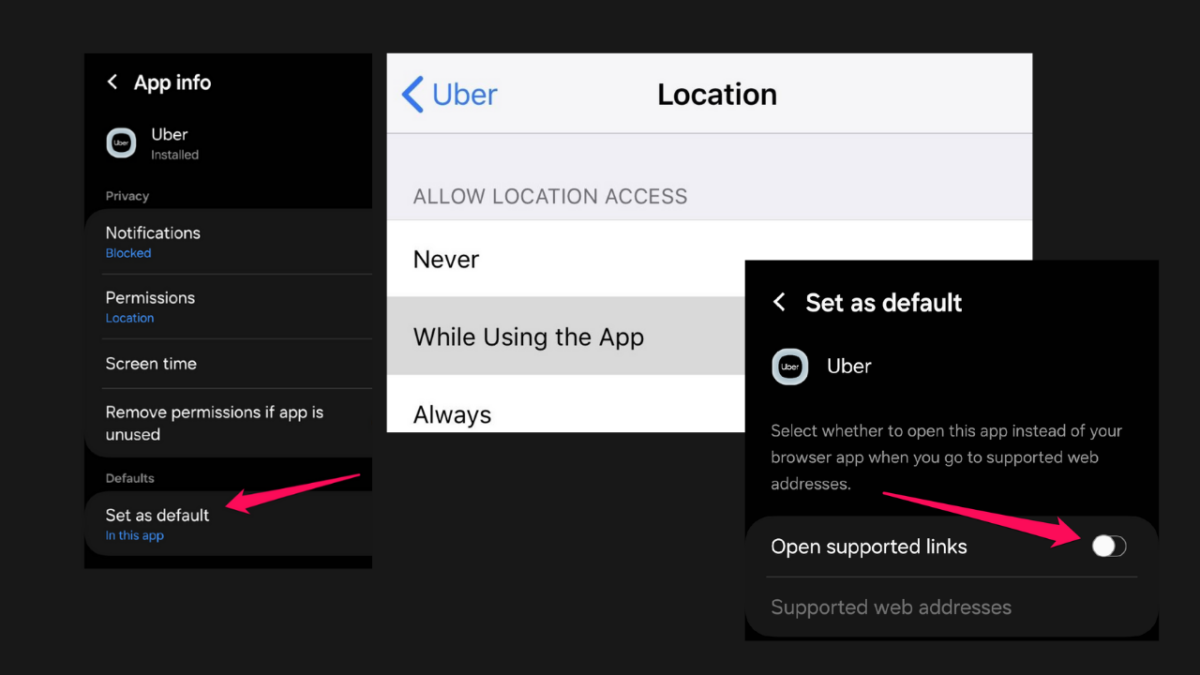The width and height of the screenshot is (1200, 675).
Task: Select the Never location access option
Action: point(446,258)
